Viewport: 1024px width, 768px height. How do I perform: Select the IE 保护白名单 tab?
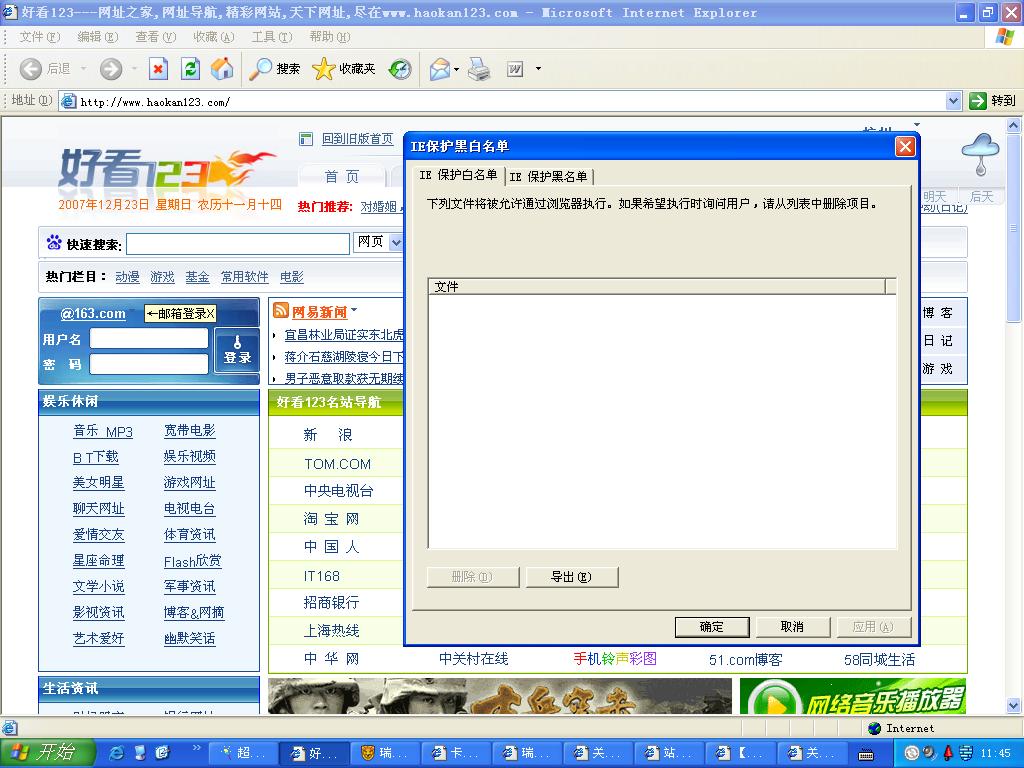tap(458, 174)
